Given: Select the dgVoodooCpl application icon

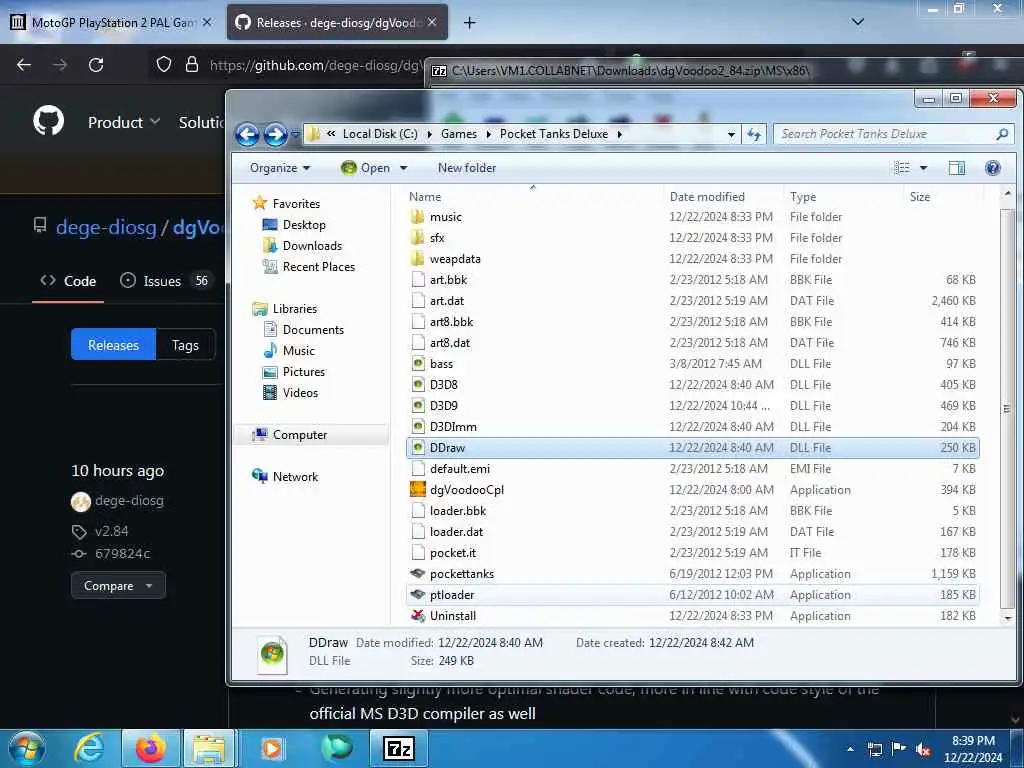Looking at the screenshot, I should [x=418, y=490].
